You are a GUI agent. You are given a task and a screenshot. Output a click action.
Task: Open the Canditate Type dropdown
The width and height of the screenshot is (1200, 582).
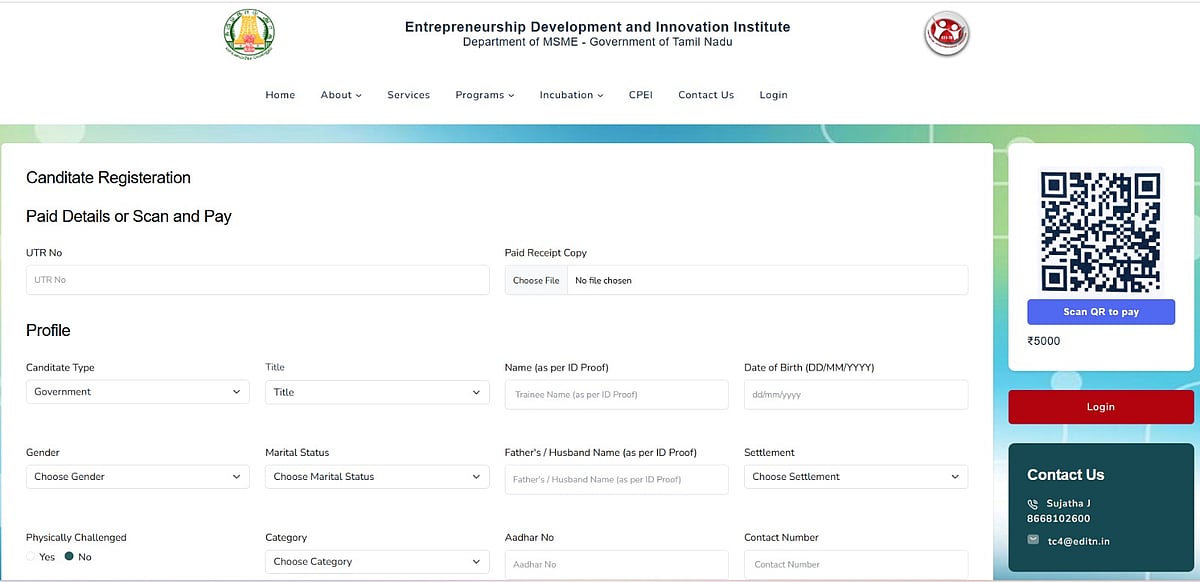pyautogui.click(x=137, y=392)
